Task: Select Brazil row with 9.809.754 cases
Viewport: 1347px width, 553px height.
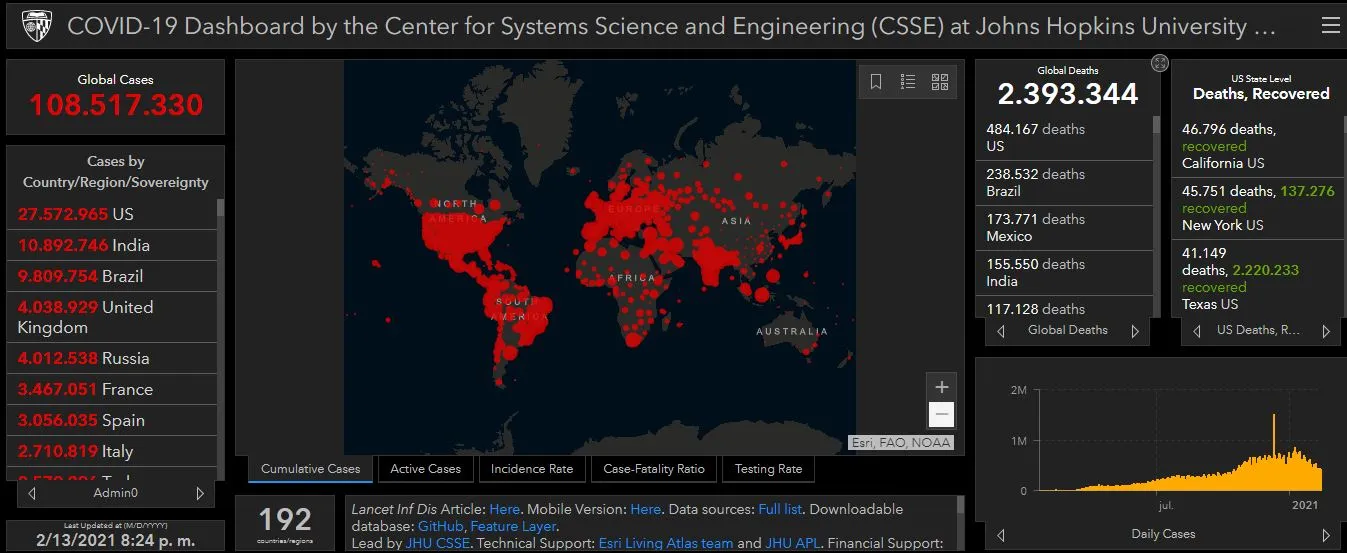Action: (112, 276)
